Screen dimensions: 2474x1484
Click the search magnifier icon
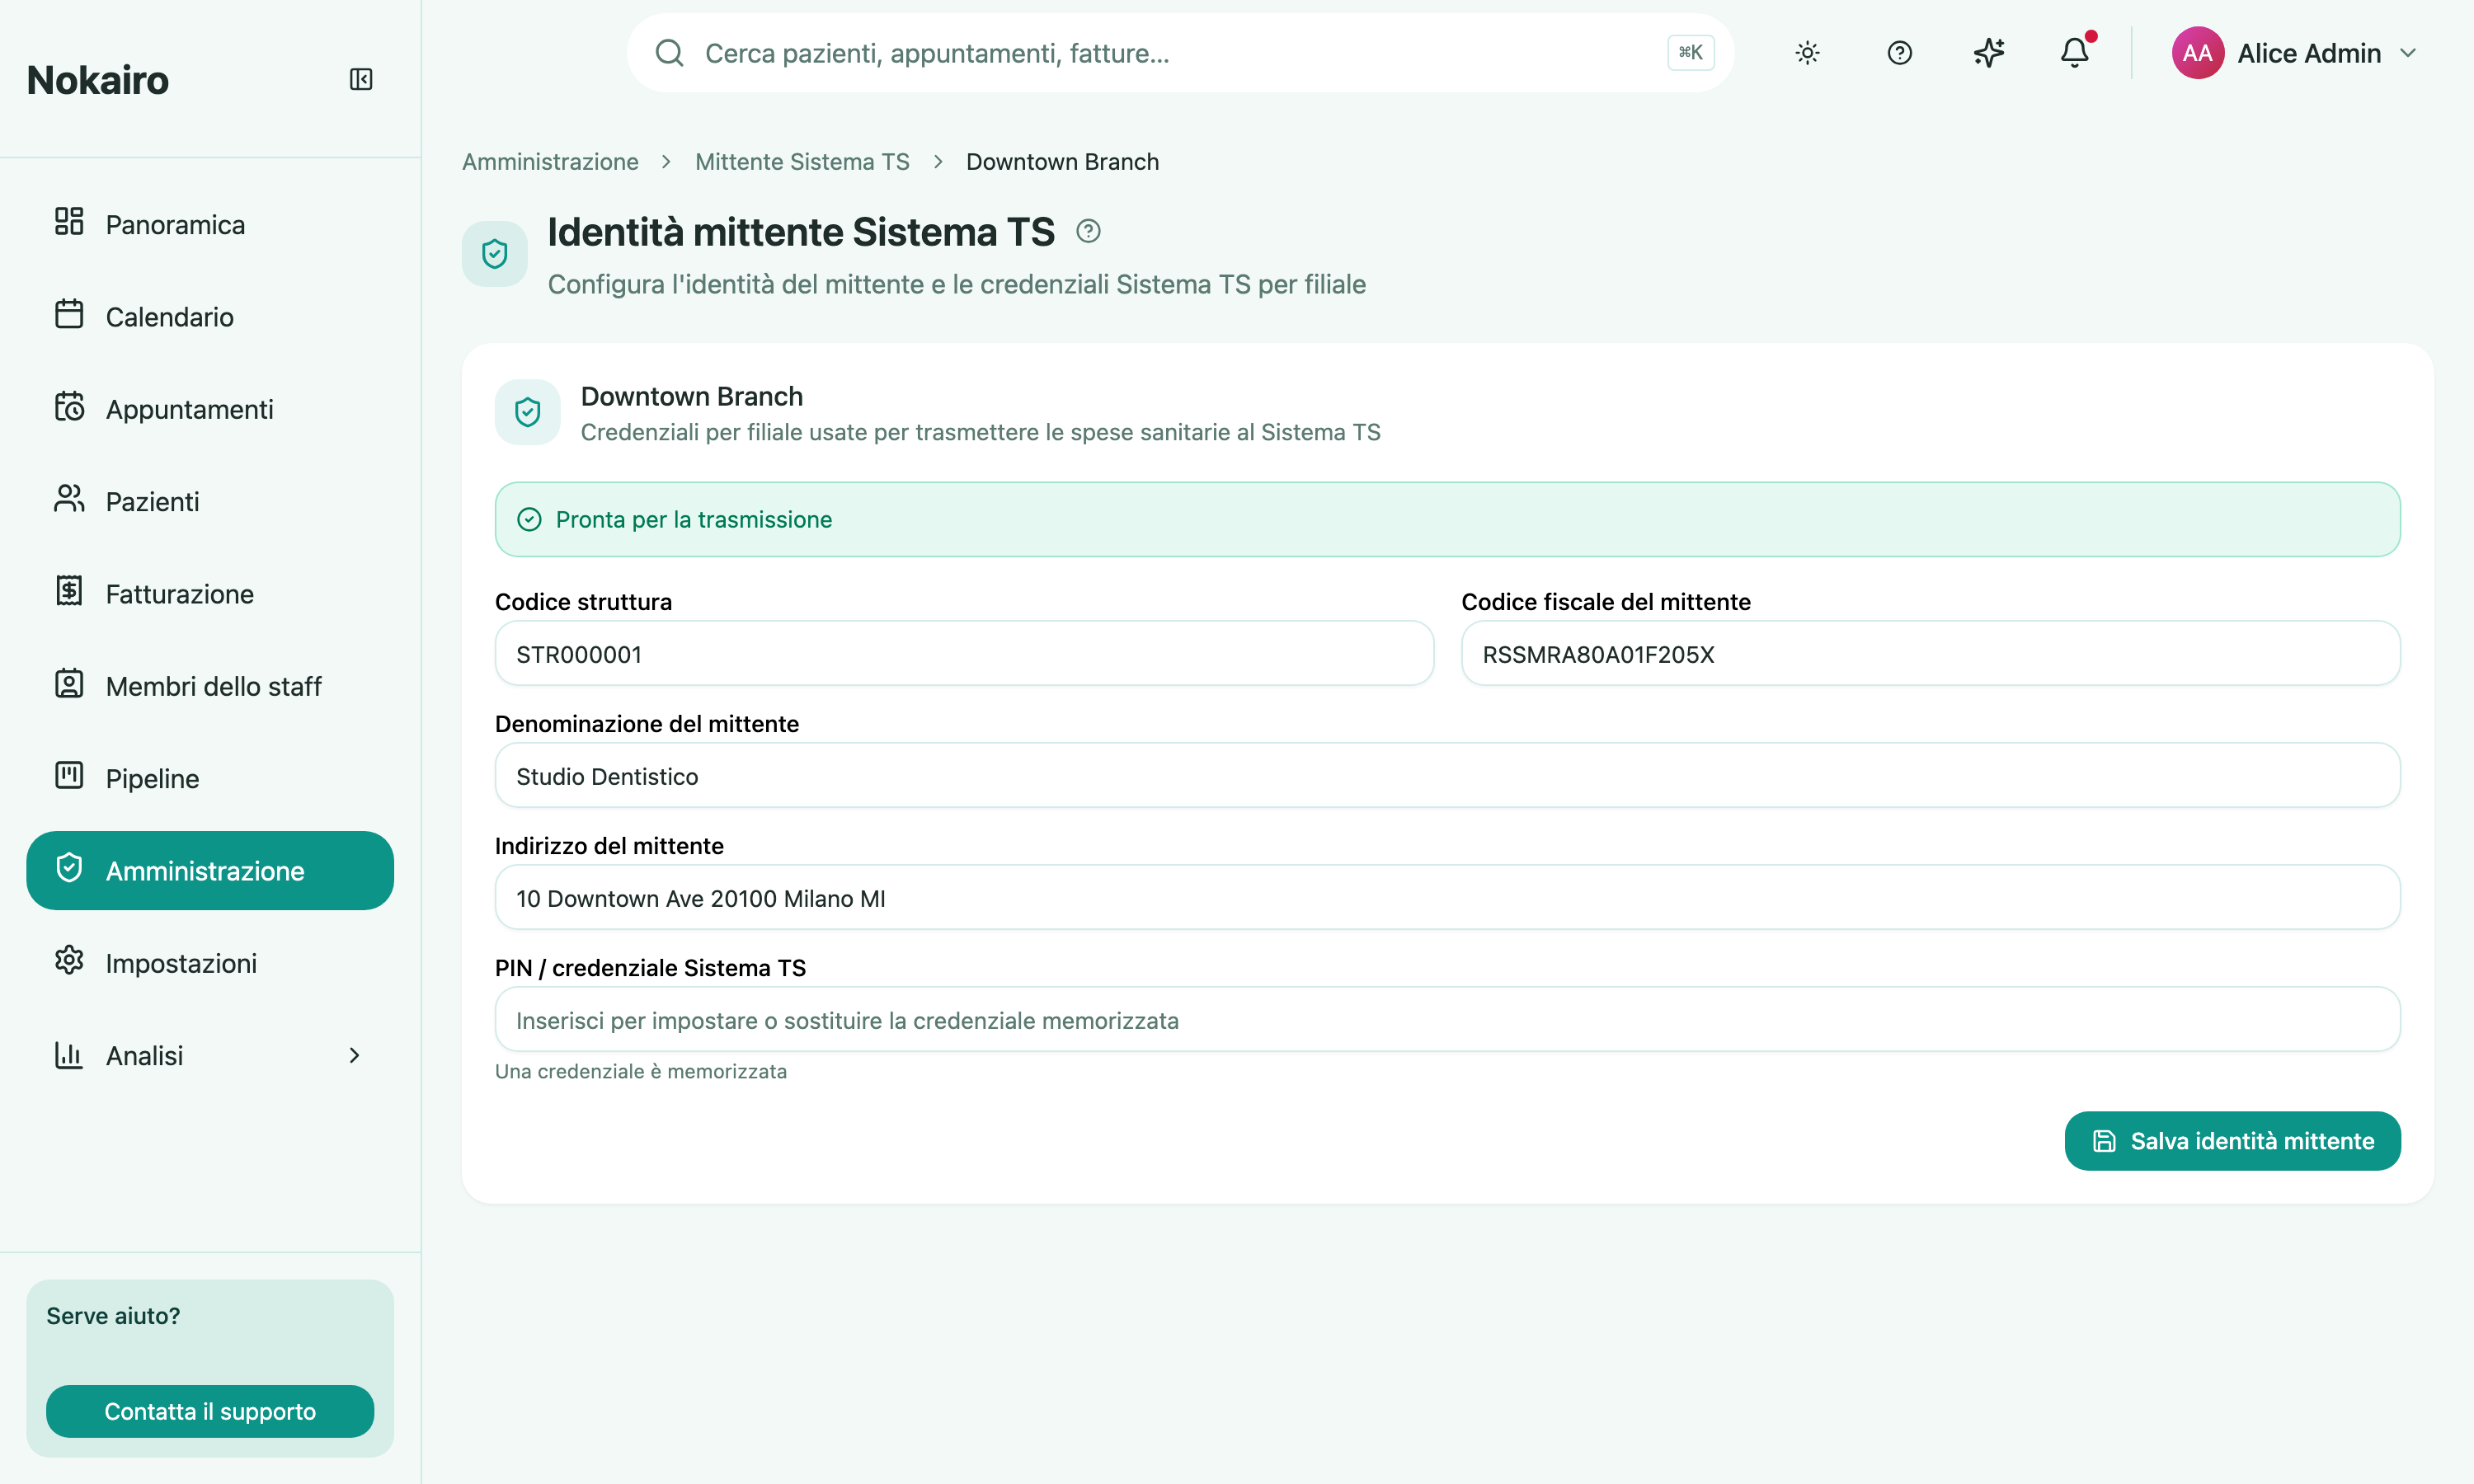669,53
